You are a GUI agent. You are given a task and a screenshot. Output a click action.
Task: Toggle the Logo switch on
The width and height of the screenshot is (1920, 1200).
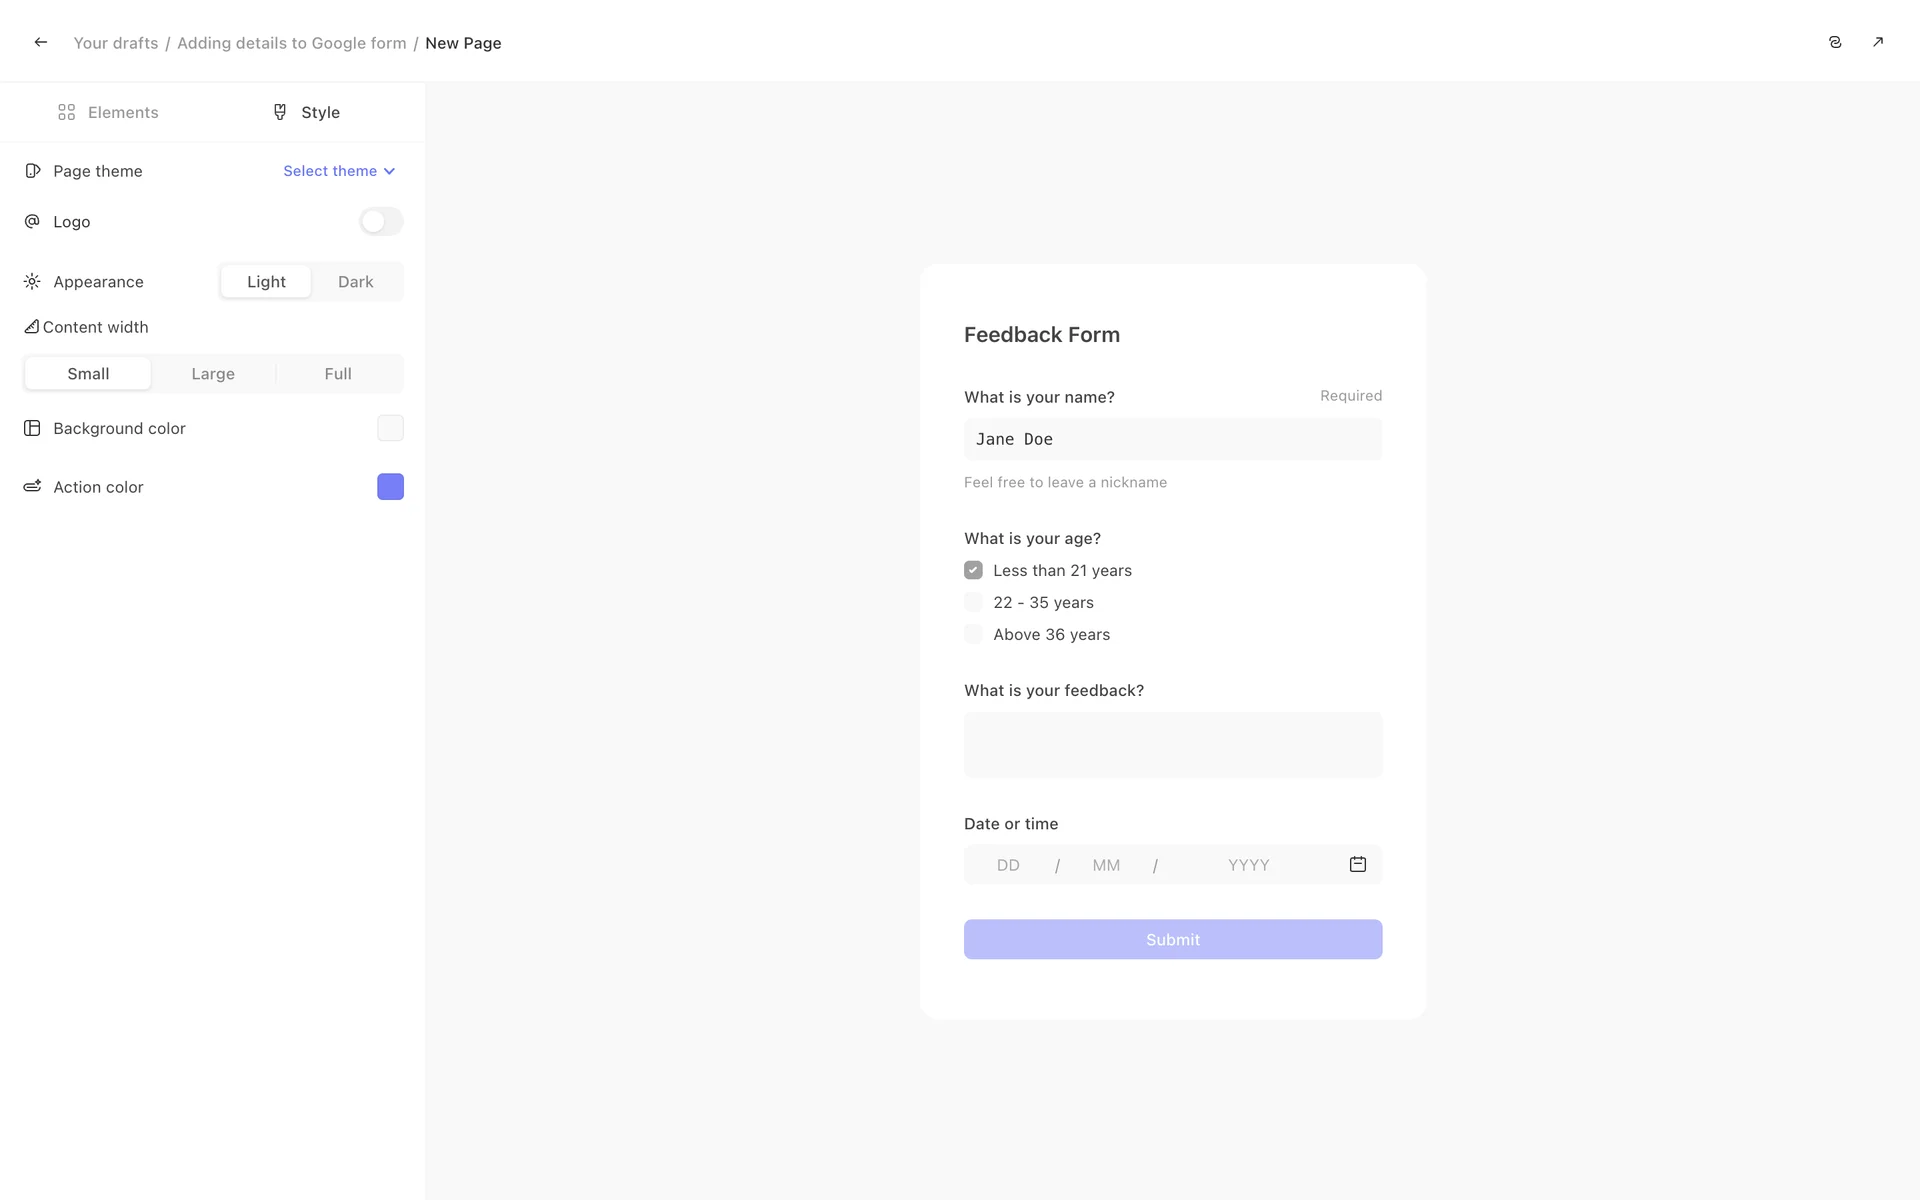click(x=381, y=221)
